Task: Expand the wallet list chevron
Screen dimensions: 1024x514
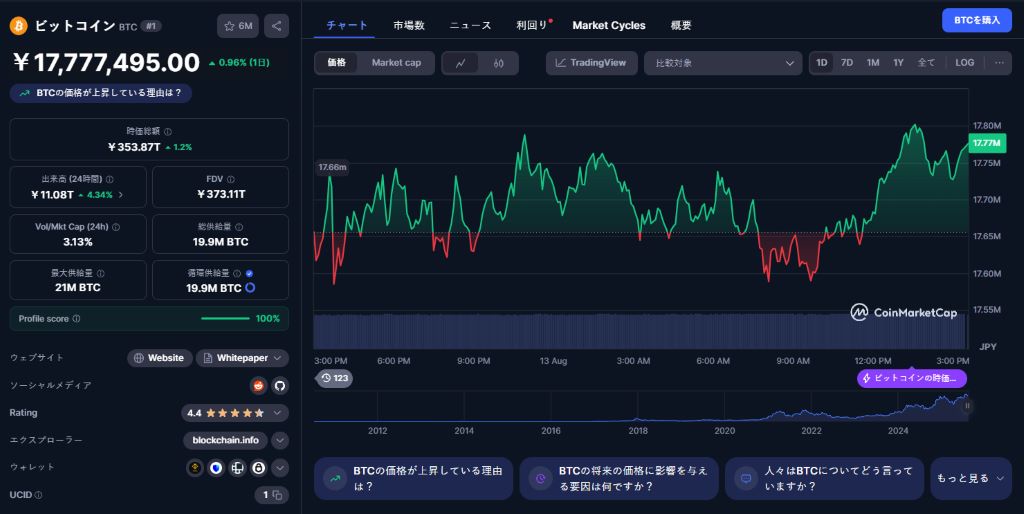Action: (280, 468)
